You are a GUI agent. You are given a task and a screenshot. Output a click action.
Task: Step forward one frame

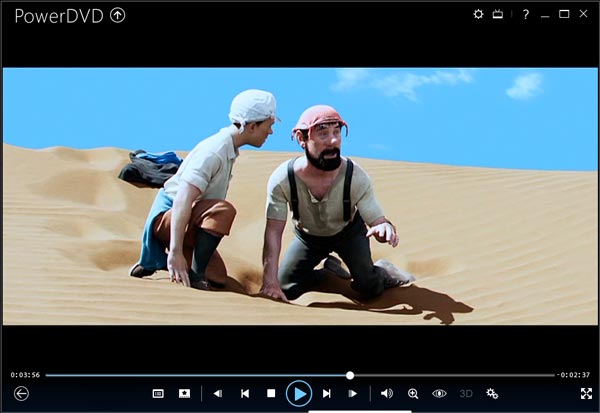coord(353,393)
